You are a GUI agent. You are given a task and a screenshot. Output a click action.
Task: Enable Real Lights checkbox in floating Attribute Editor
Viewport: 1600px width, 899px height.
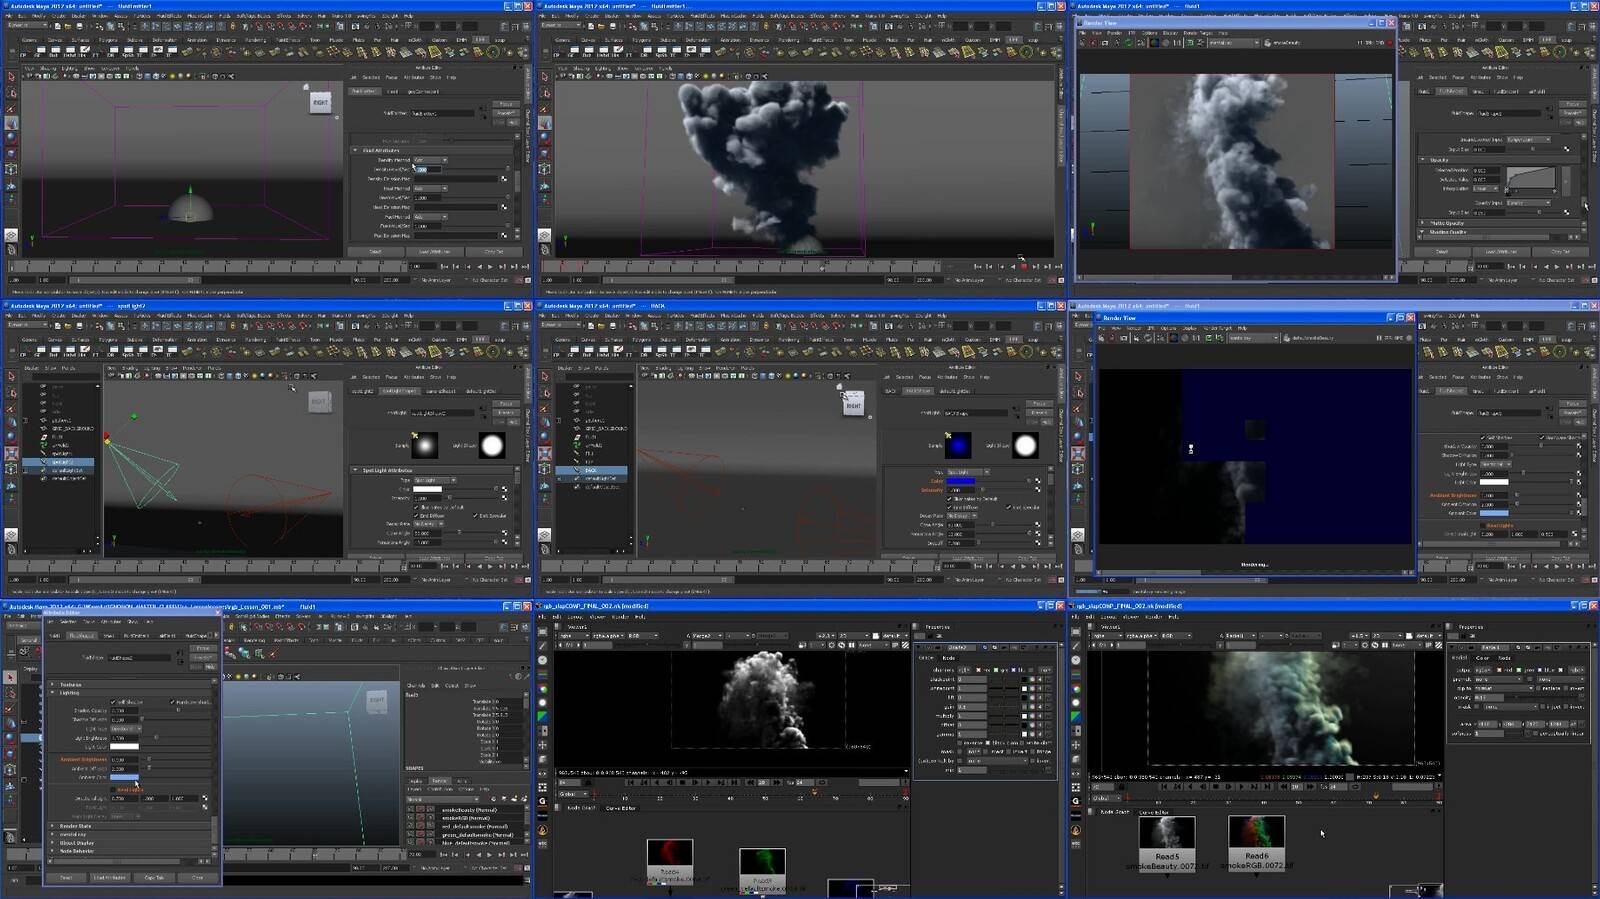pyautogui.click(x=113, y=789)
